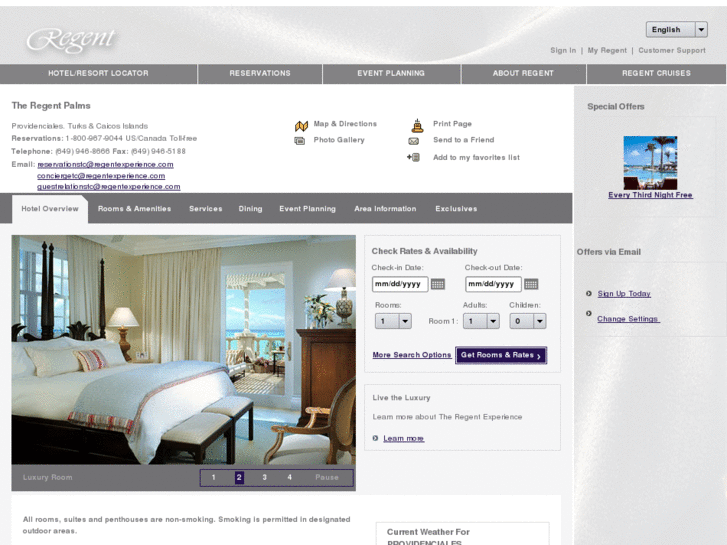Expand the Adults count dropdown
The width and height of the screenshot is (727, 545).
[481, 321]
